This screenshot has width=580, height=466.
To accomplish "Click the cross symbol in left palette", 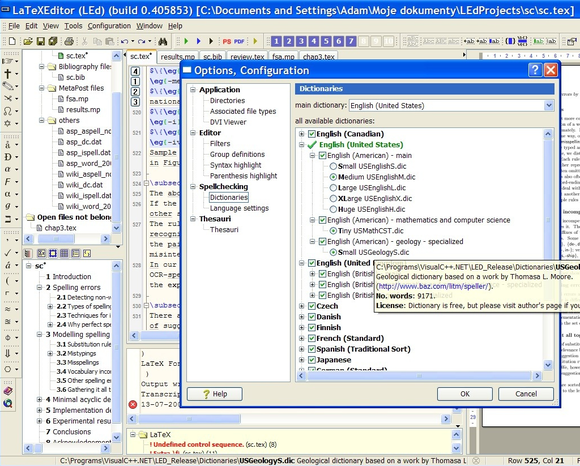I will tap(7, 74).
